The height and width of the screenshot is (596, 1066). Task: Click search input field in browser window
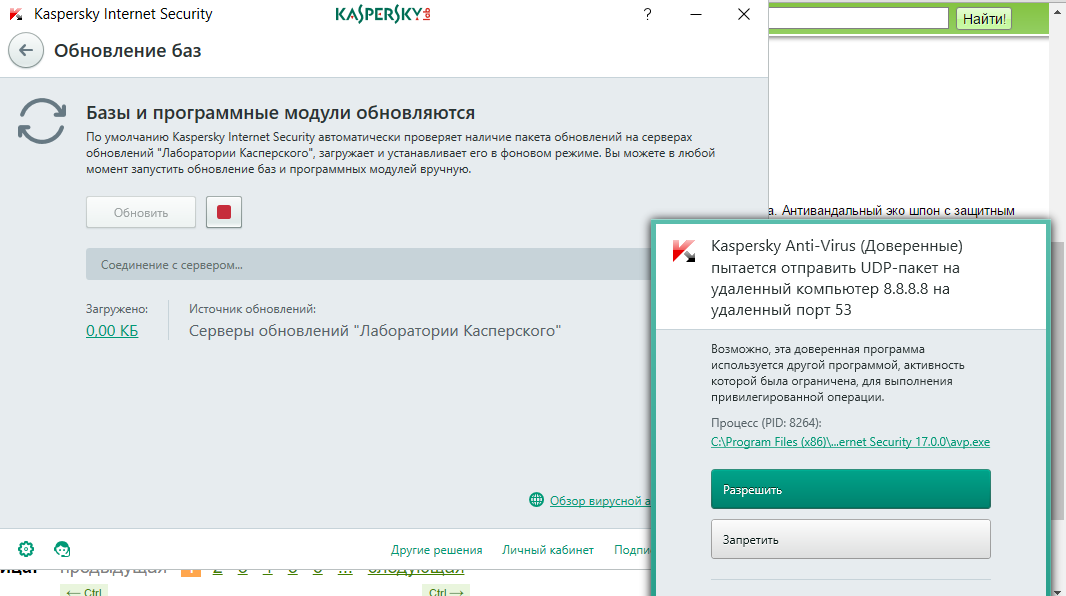(859, 18)
